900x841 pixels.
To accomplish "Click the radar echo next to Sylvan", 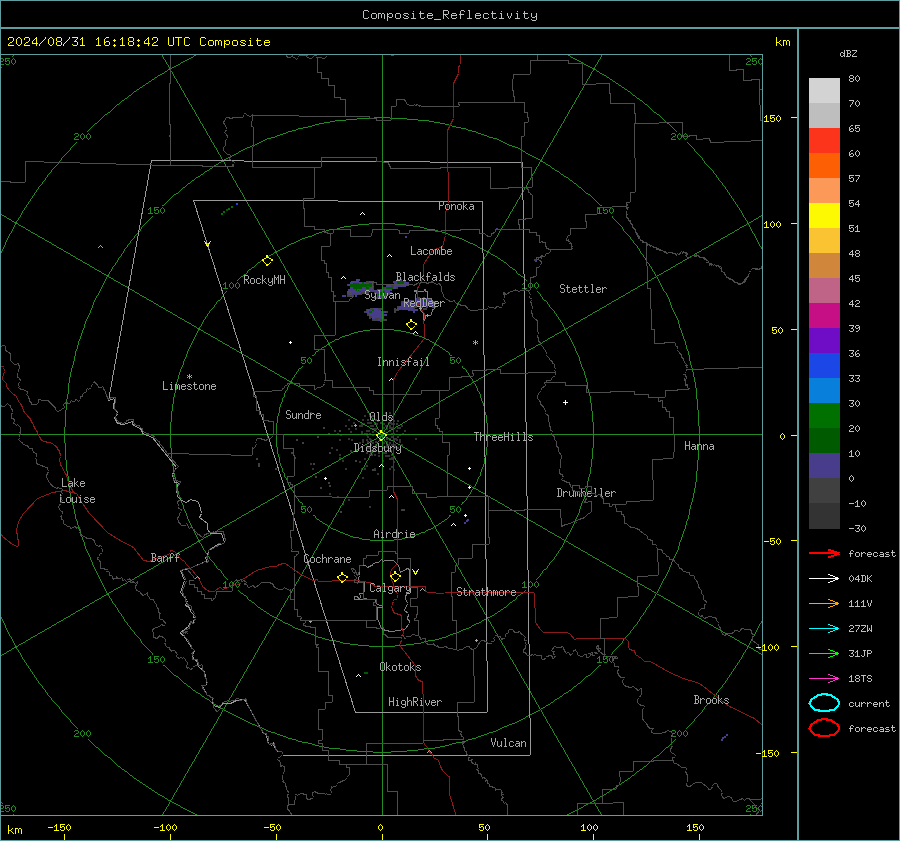I will pyautogui.click(x=363, y=286).
